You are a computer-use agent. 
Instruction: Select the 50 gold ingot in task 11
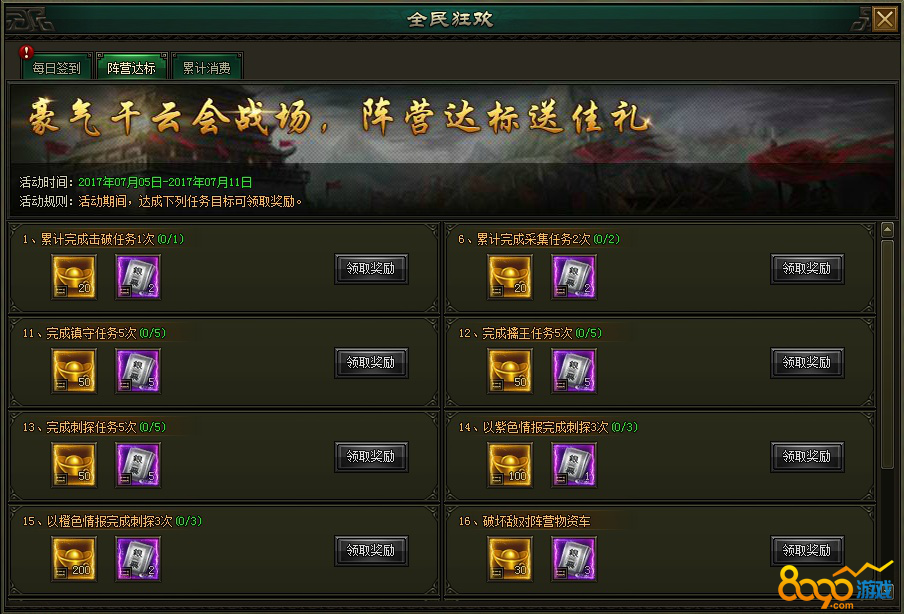(x=74, y=371)
